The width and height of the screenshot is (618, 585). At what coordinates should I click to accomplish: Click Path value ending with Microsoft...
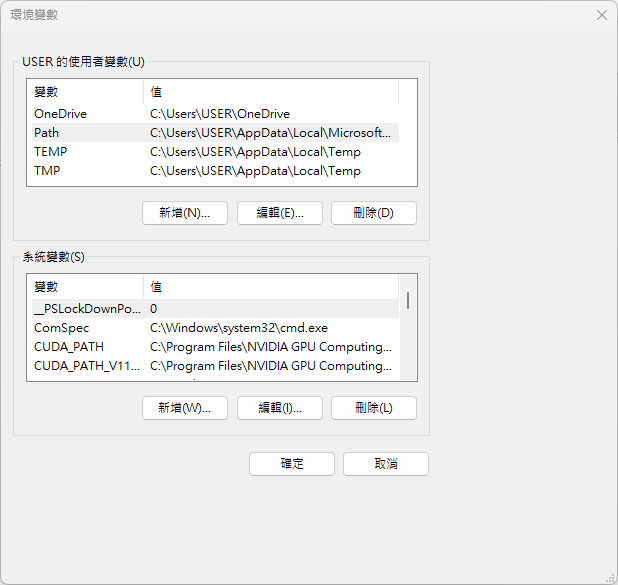(270, 133)
